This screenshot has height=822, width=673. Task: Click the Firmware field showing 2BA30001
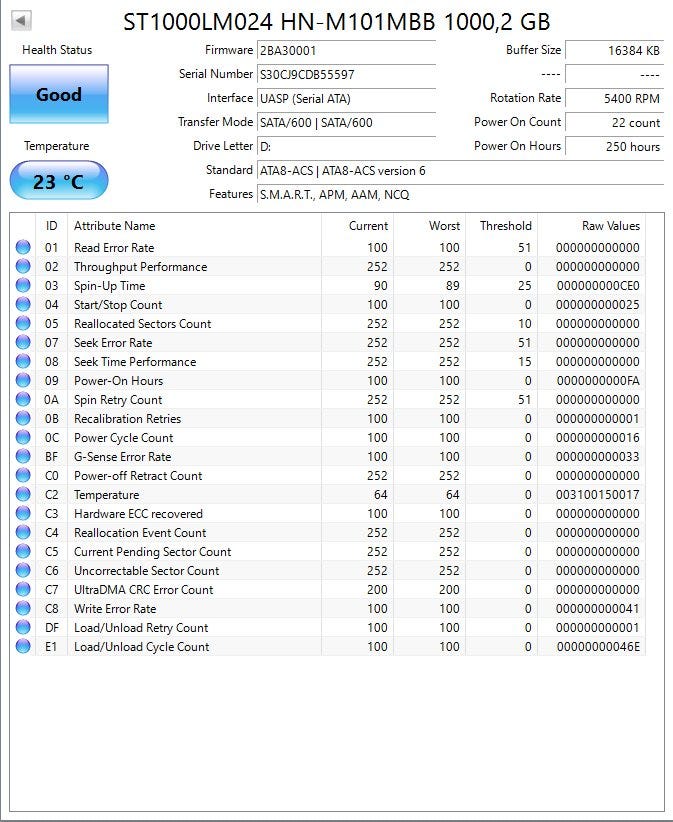pyautogui.click(x=345, y=50)
